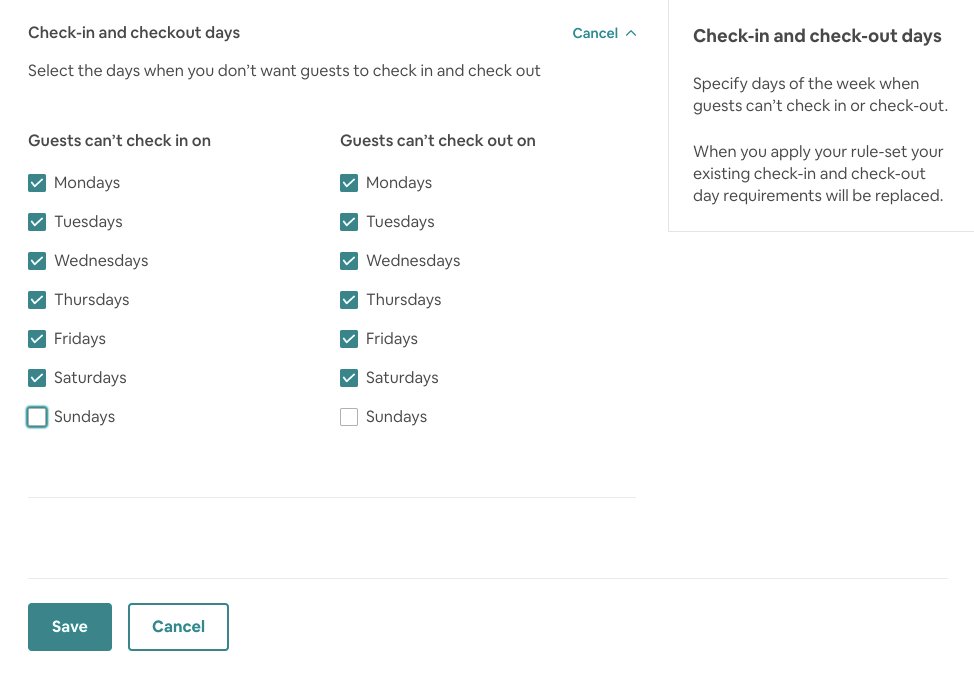This screenshot has height=674, width=974.
Task: Collapse section with the chevron-up arrow
Action: coord(631,33)
